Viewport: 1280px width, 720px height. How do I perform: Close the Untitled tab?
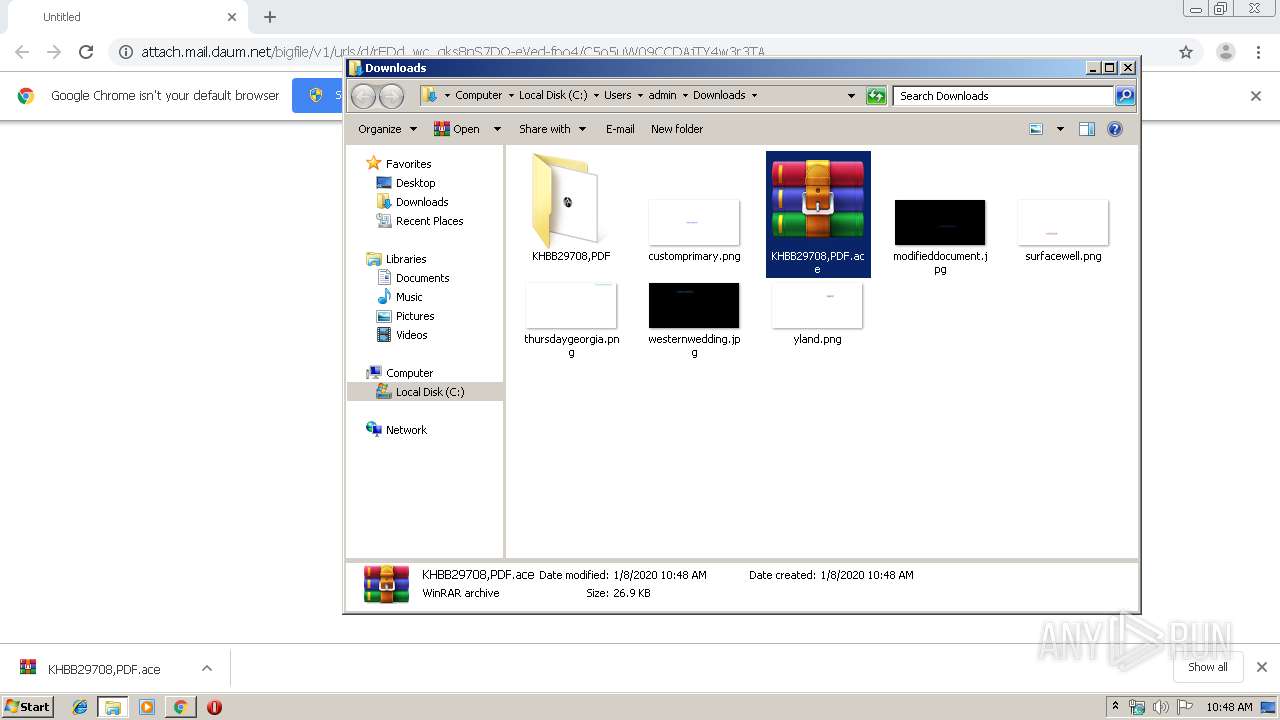tap(232, 17)
